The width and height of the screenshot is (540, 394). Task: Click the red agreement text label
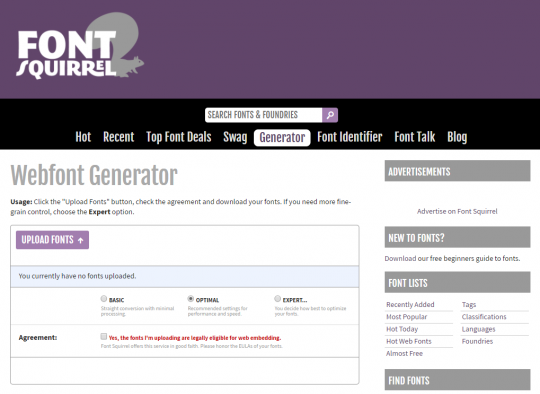(195, 338)
